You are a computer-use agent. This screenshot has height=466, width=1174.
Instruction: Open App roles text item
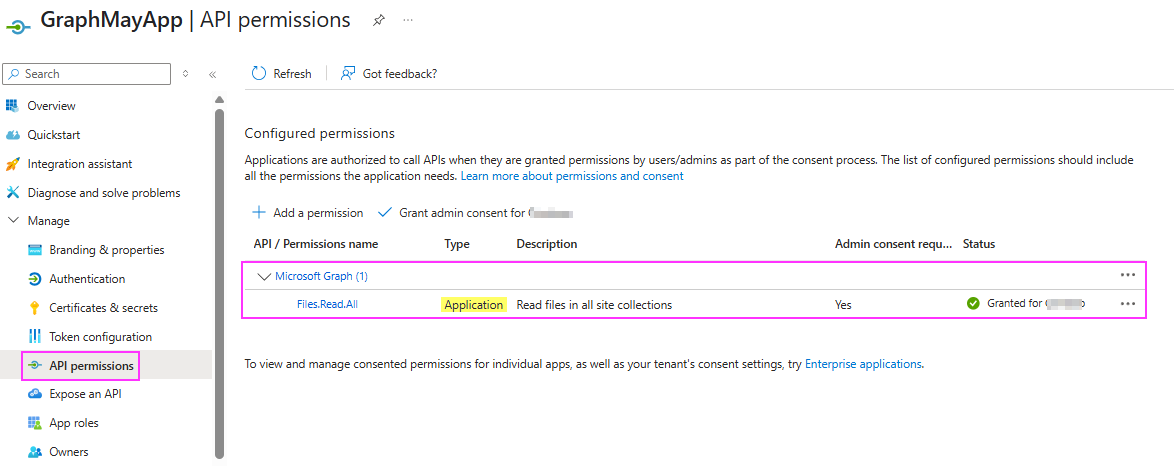click(73, 423)
